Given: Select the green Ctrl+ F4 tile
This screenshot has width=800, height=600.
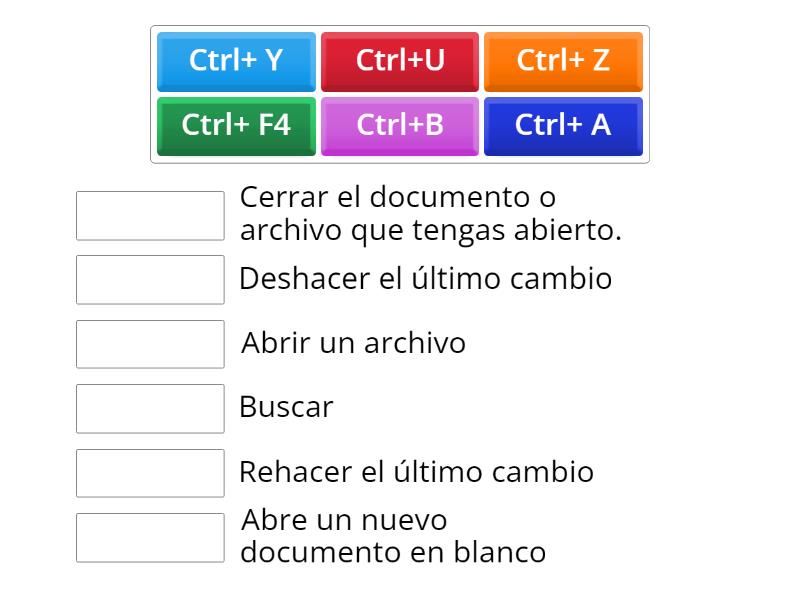Looking at the screenshot, I should [236, 126].
